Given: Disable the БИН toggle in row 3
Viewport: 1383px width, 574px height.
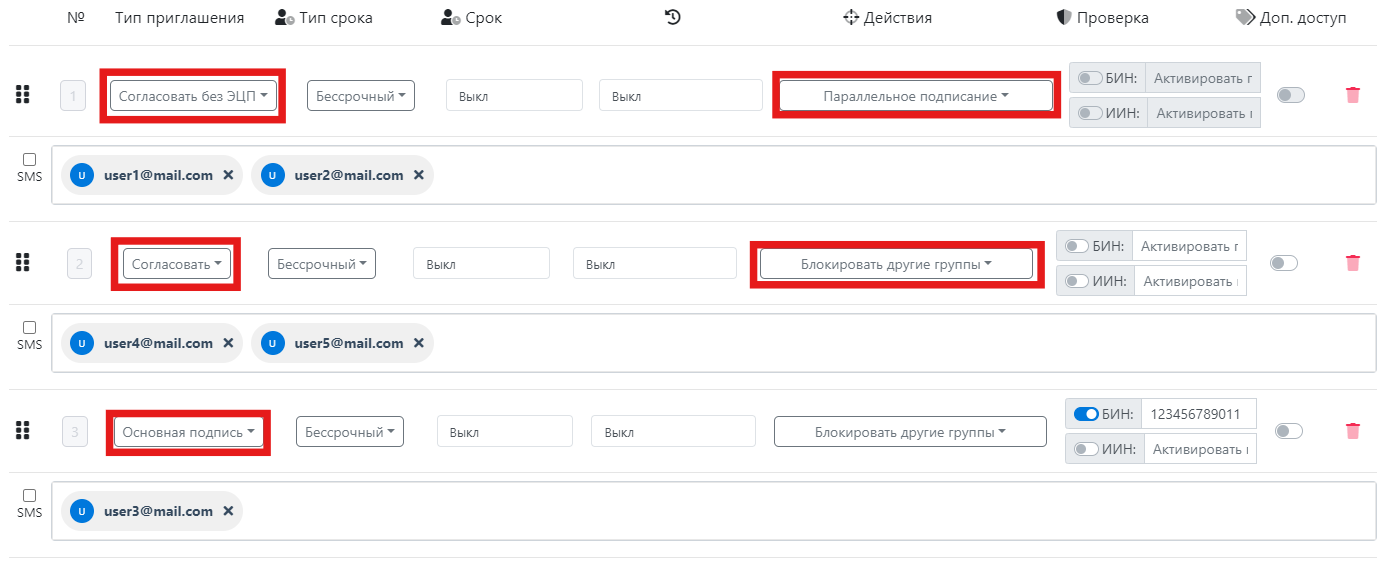Looking at the screenshot, I should point(1086,414).
